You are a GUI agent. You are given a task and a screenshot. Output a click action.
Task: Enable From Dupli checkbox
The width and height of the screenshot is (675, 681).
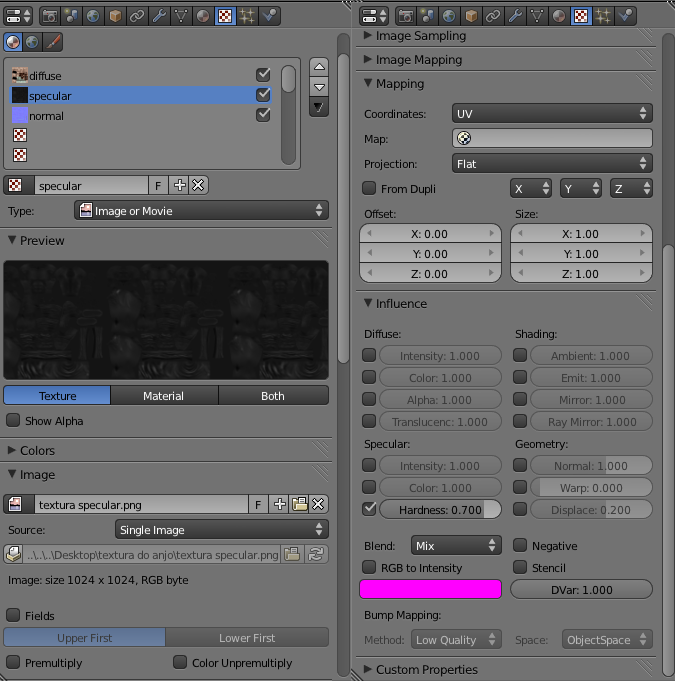(x=369, y=188)
